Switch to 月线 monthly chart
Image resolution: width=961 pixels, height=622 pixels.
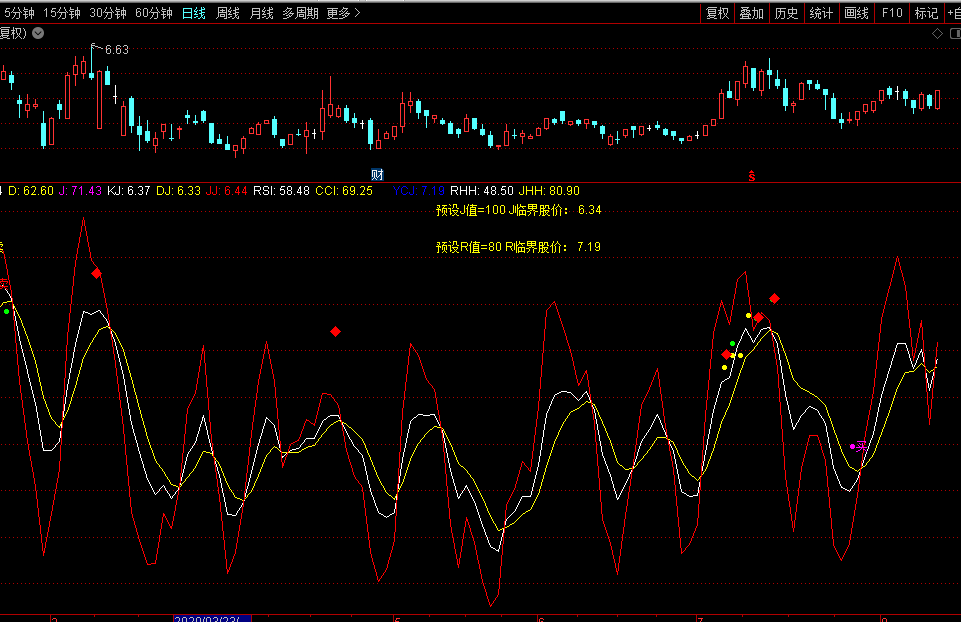pos(261,13)
